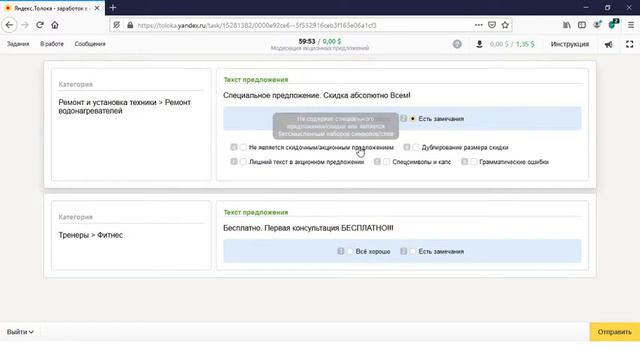This screenshot has width=640, height=360.
Task: Click the 1,35 $ balance amount
Action: [x=525, y=44]
